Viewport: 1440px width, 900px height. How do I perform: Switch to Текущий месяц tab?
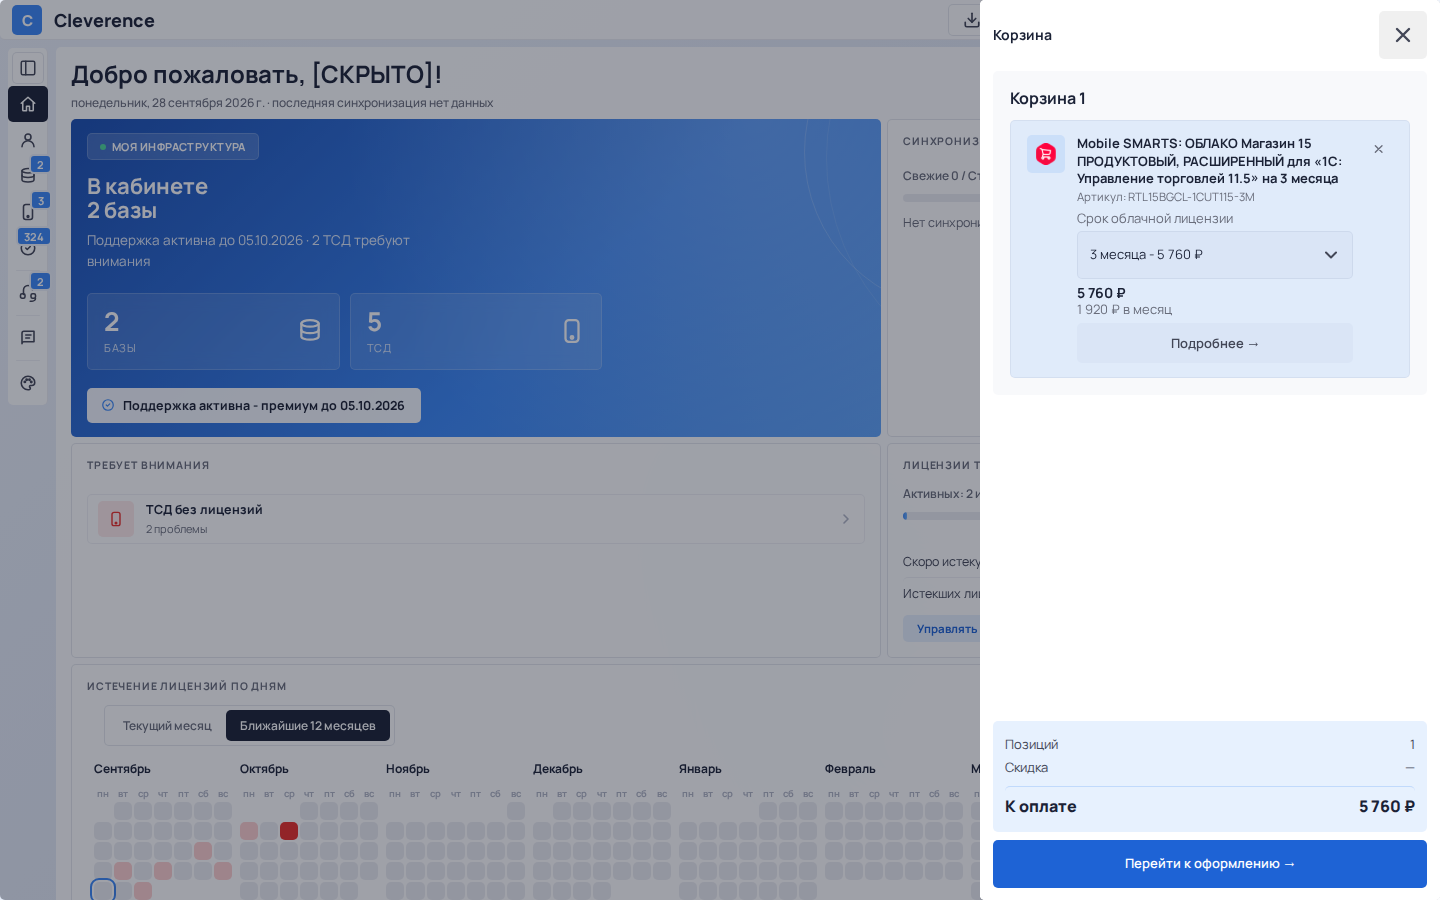click(x=167, y=726)
